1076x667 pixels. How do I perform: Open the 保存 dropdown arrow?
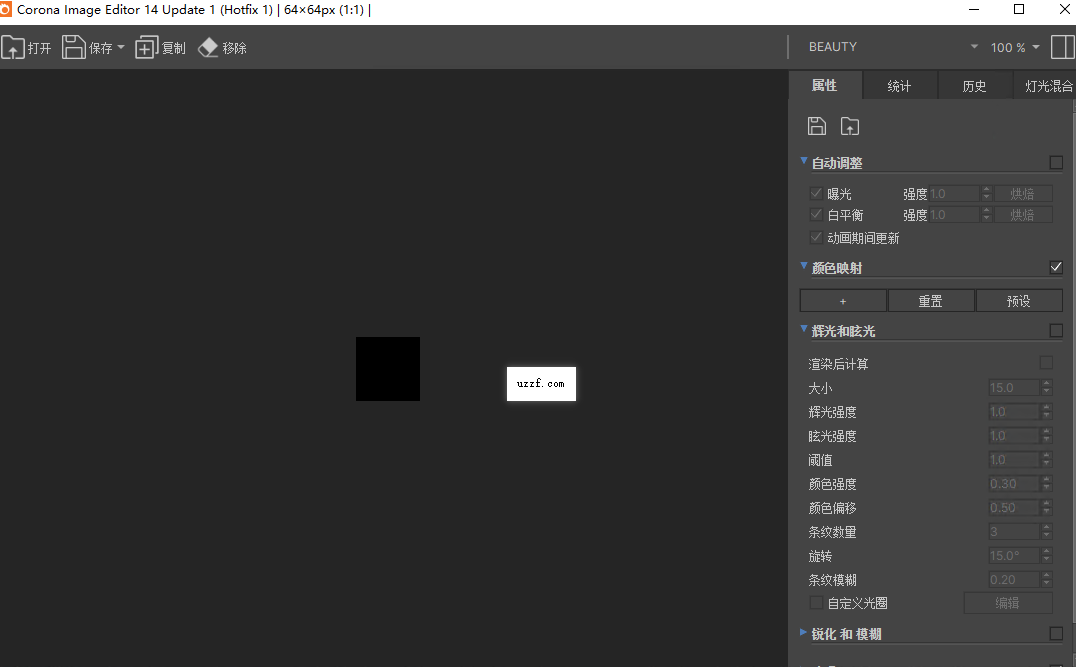point(118,46)
